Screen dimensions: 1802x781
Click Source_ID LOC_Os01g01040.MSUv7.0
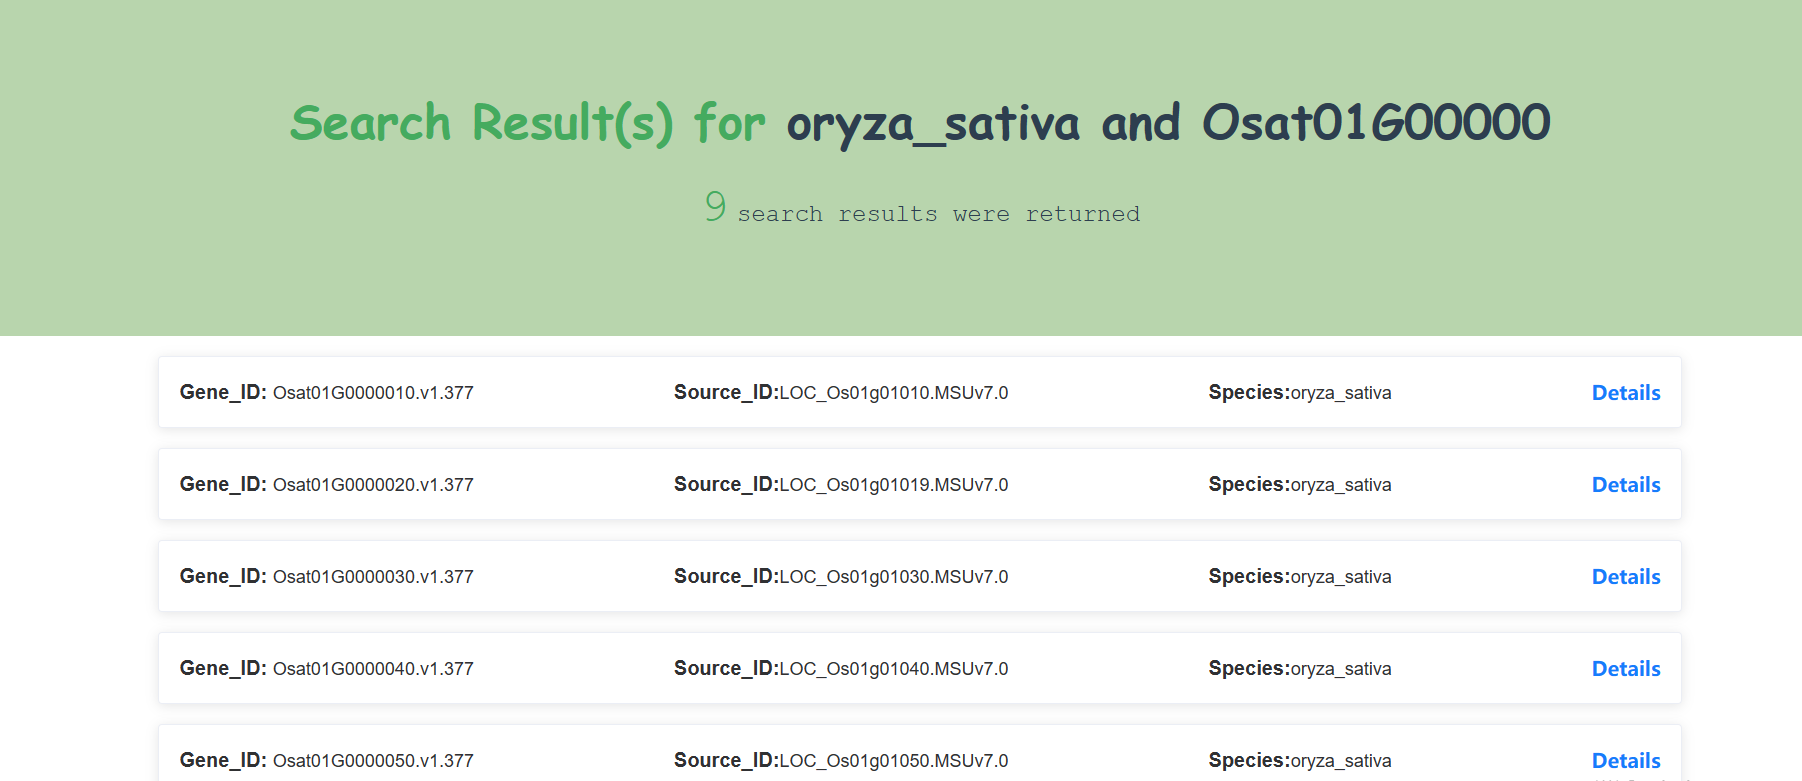892,669
